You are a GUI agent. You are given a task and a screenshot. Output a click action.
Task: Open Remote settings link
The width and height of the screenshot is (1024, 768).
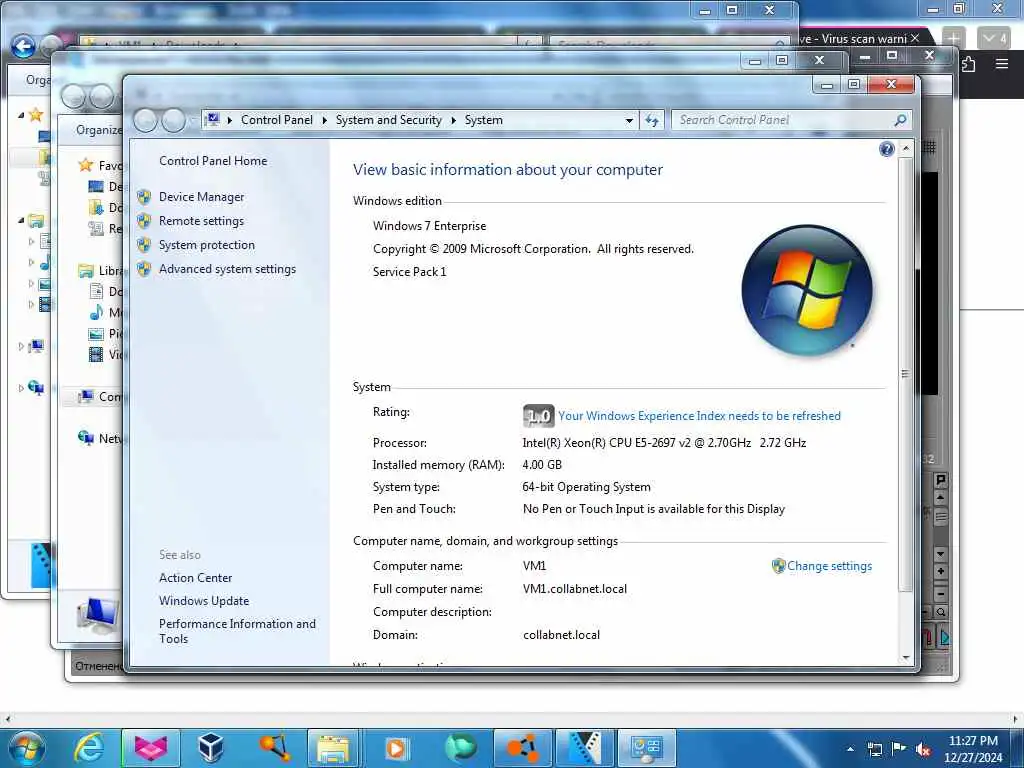(201, 221)
